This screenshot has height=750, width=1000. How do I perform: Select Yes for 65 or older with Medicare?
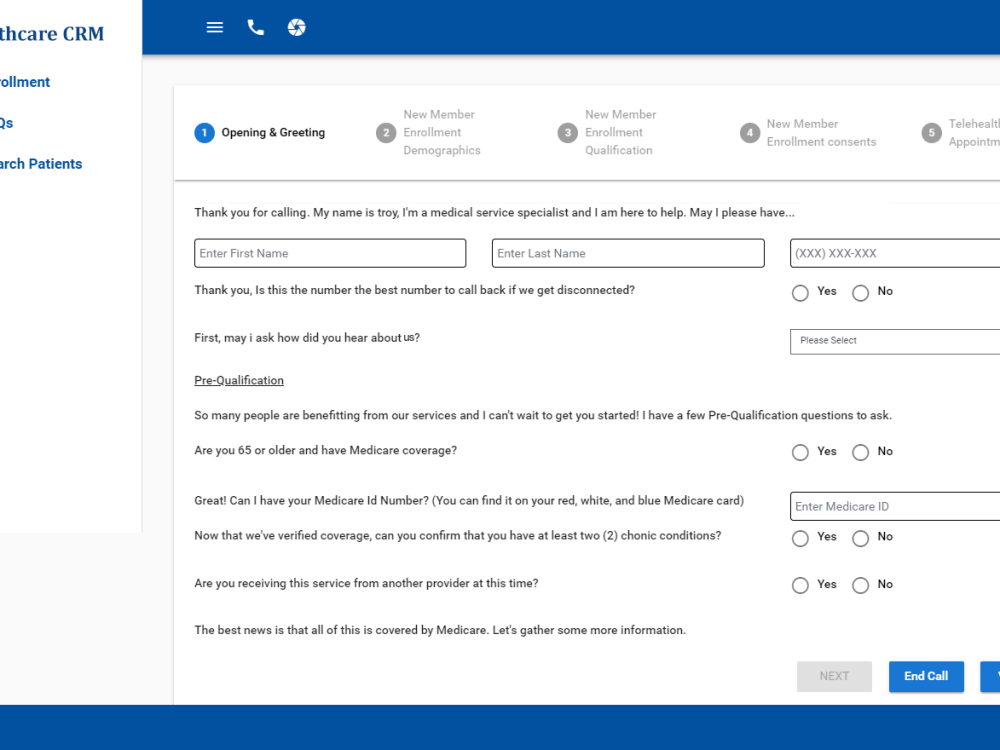[800, 452]
